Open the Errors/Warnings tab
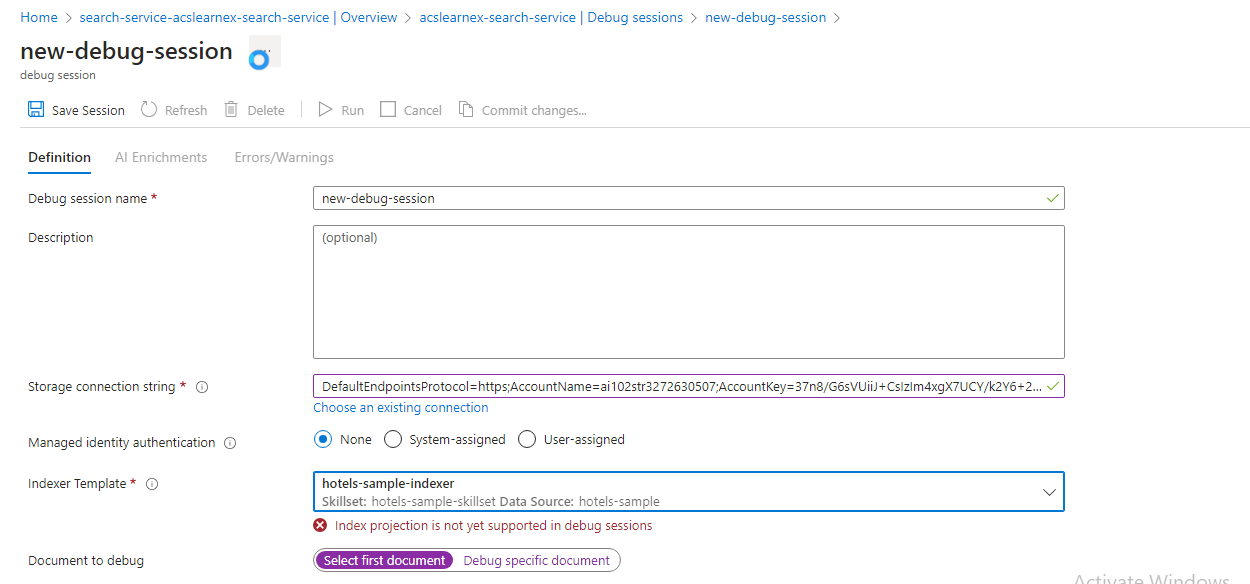This screenshot has height=584, width=1250. coord(284,157)
